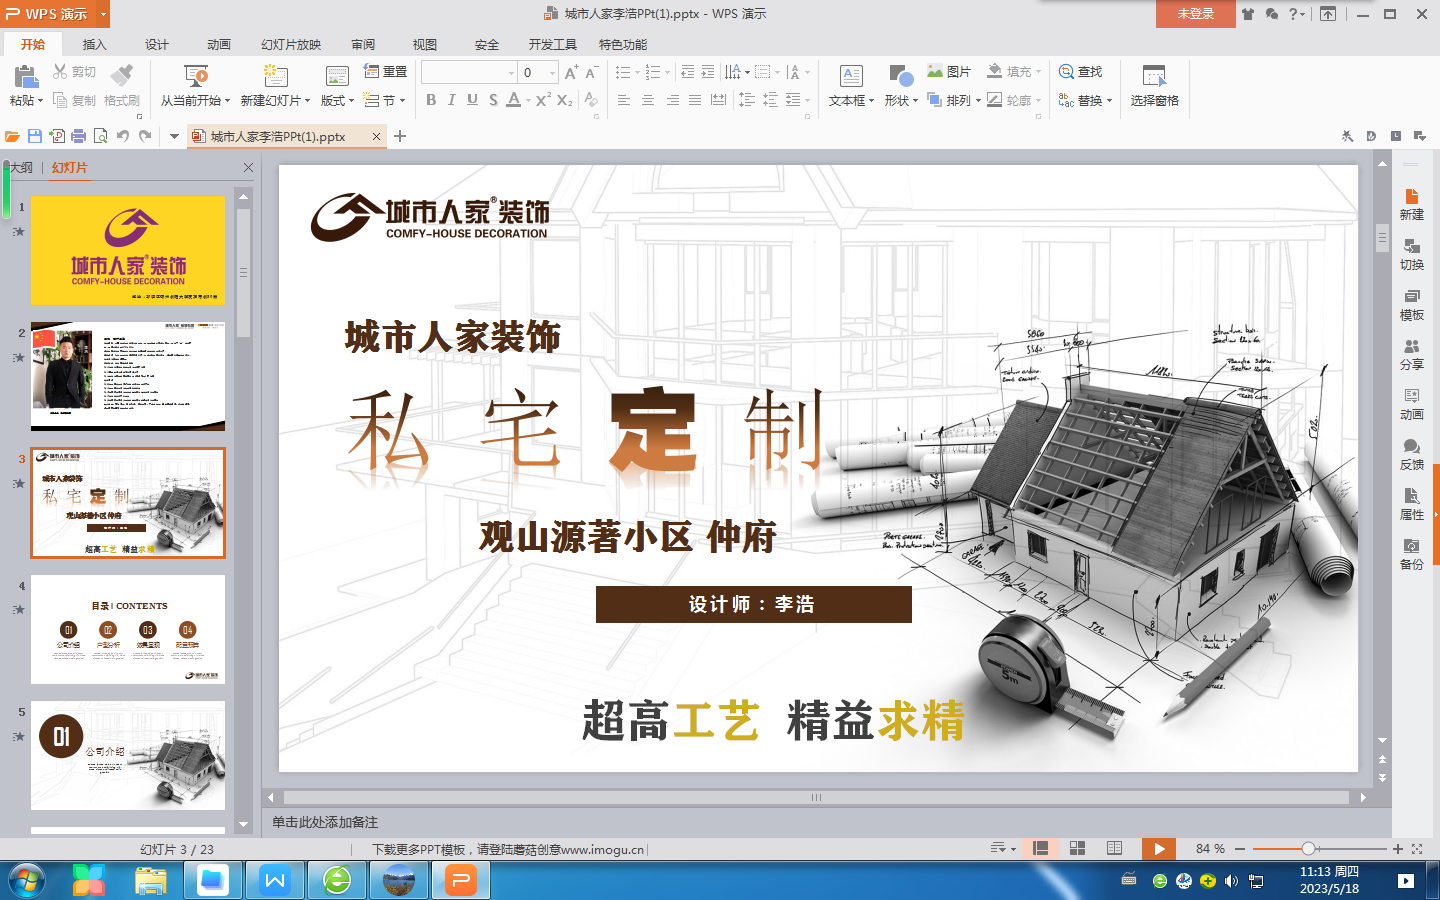1440x900 pixels.
Task: Click 备份 backup in right sidebar
Action: click(x=1411, y=554)
